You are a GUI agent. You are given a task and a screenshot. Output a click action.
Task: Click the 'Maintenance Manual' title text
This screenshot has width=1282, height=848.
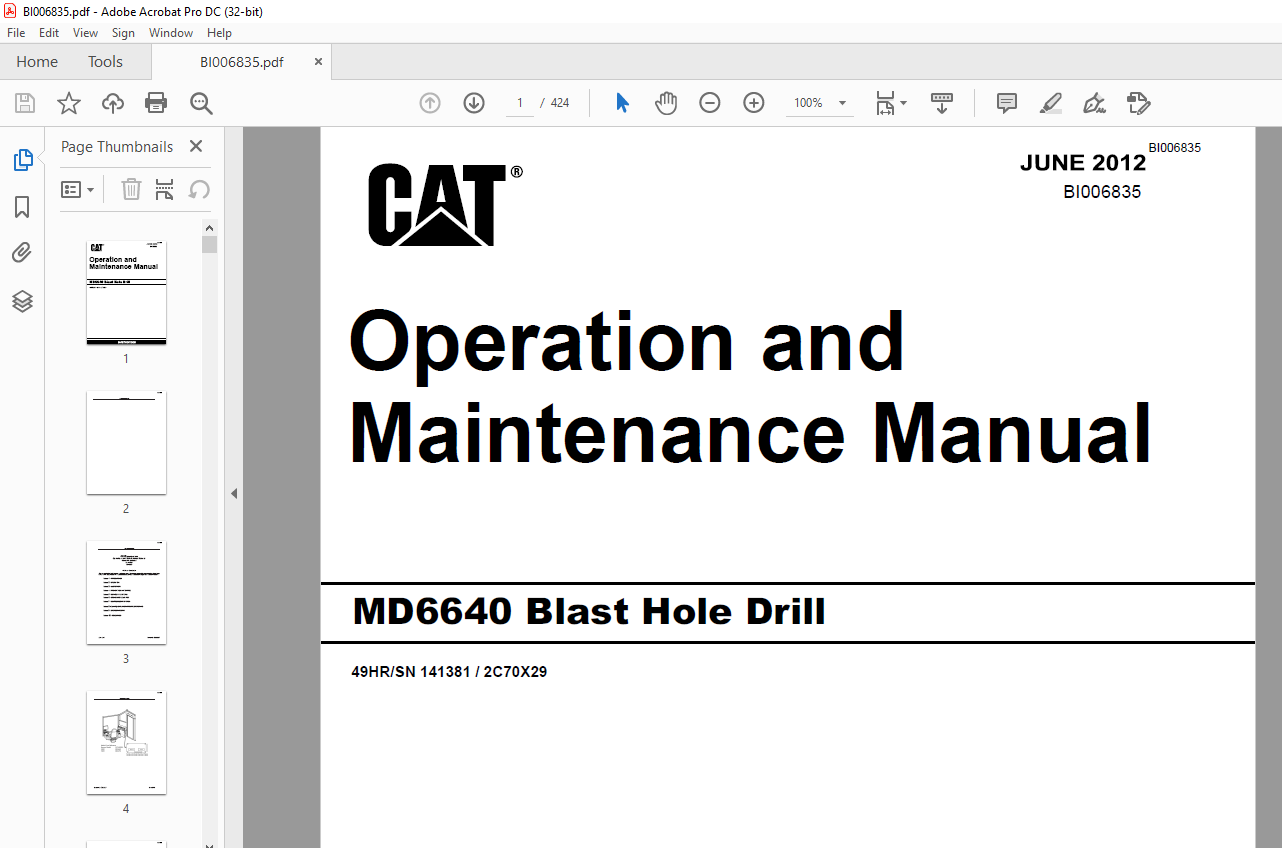pyautogui.click(x=750, y=433)
